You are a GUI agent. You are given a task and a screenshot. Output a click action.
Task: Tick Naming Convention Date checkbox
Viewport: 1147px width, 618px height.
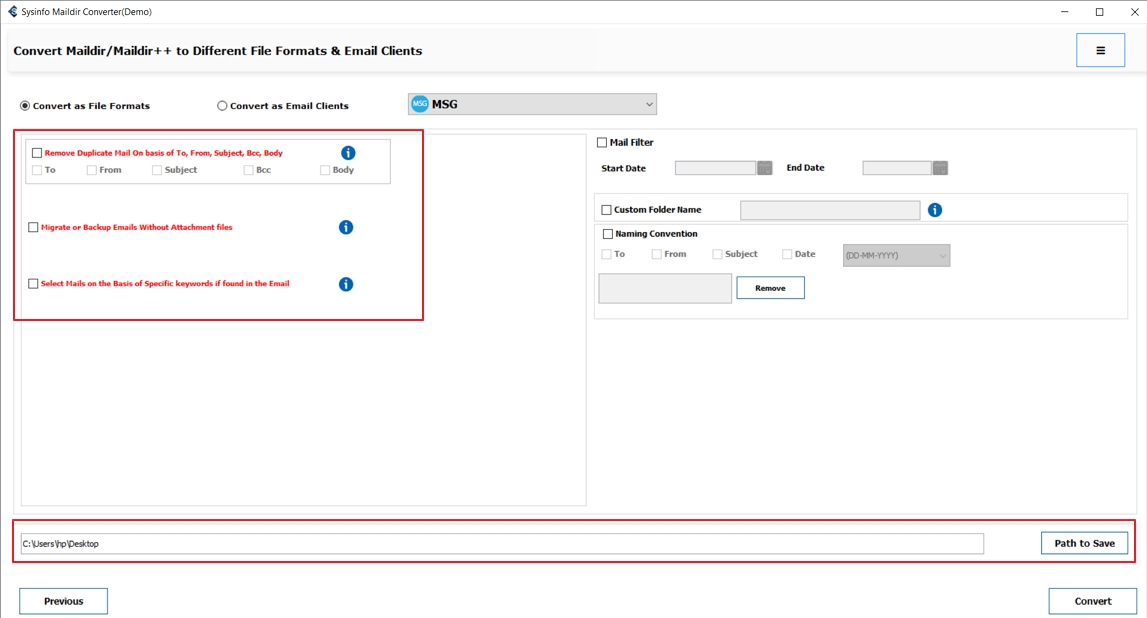[786, 254]
